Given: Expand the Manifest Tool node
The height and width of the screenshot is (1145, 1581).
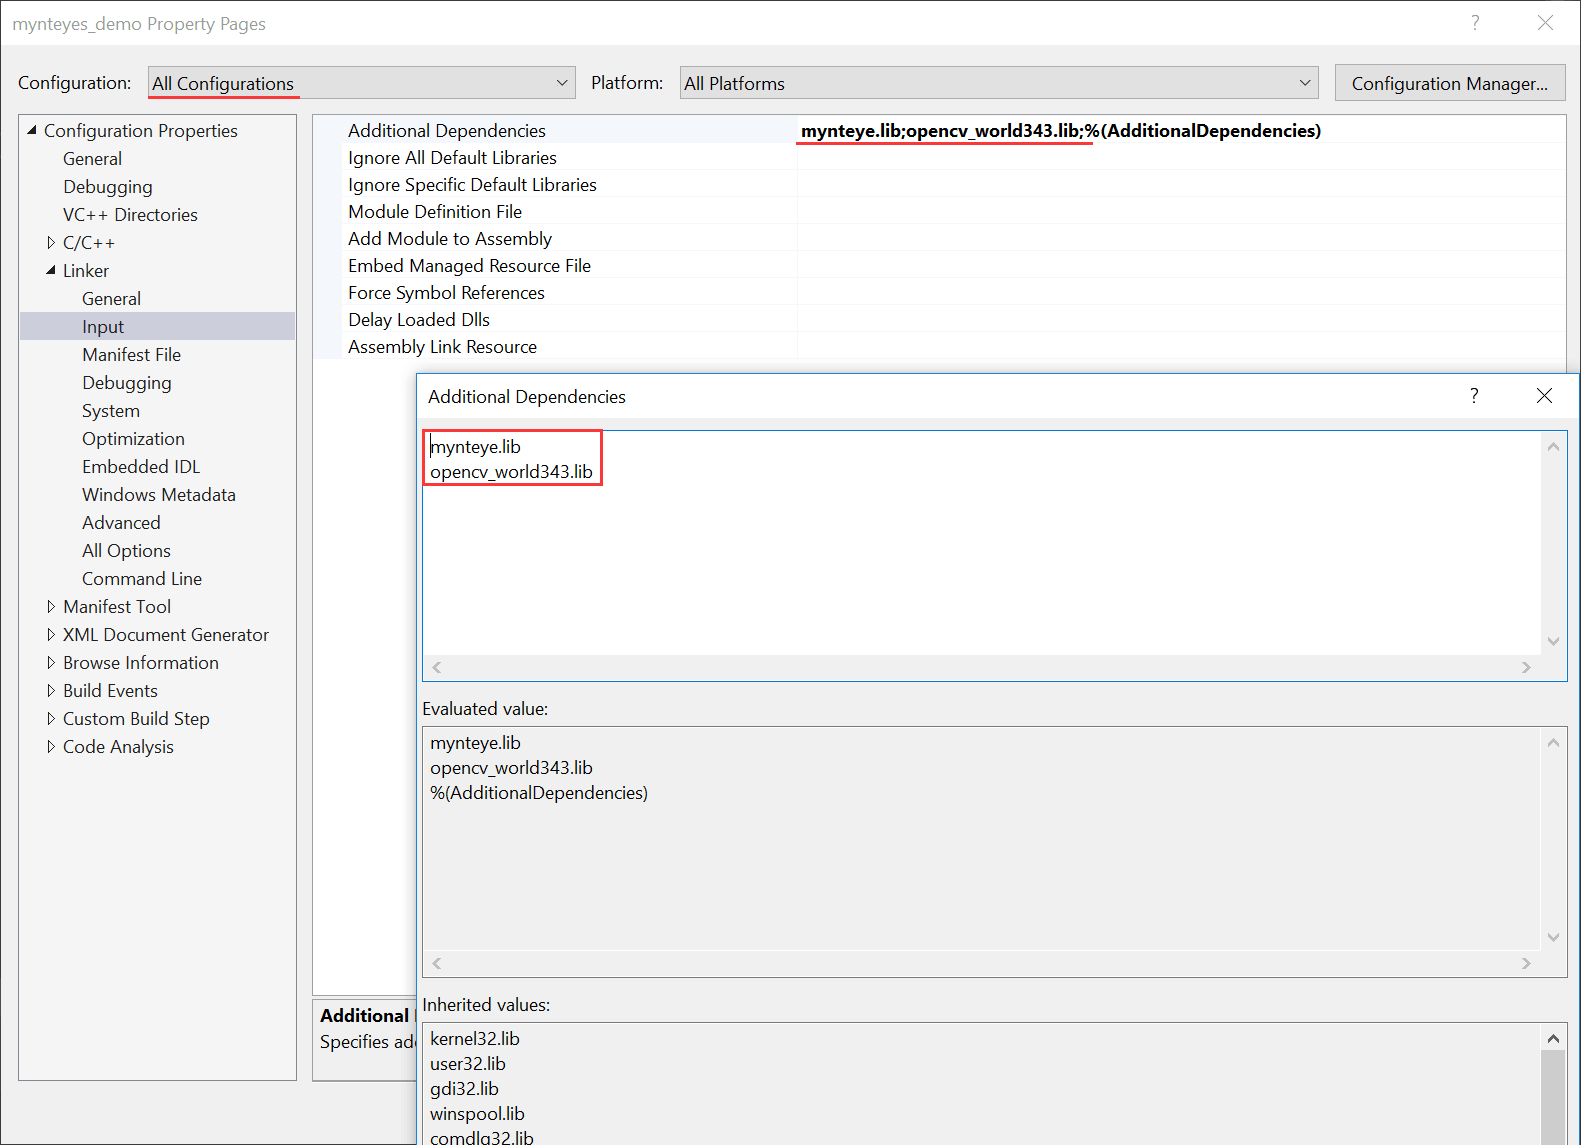Looking at the screenshot, I should [51, 607].
